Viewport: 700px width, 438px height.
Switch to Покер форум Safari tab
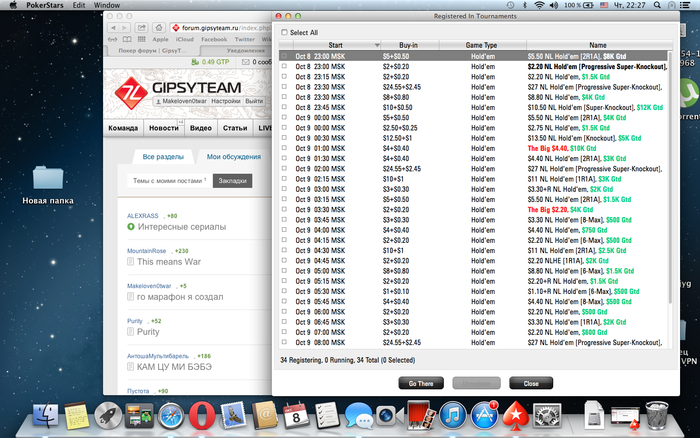coord(152,50)
